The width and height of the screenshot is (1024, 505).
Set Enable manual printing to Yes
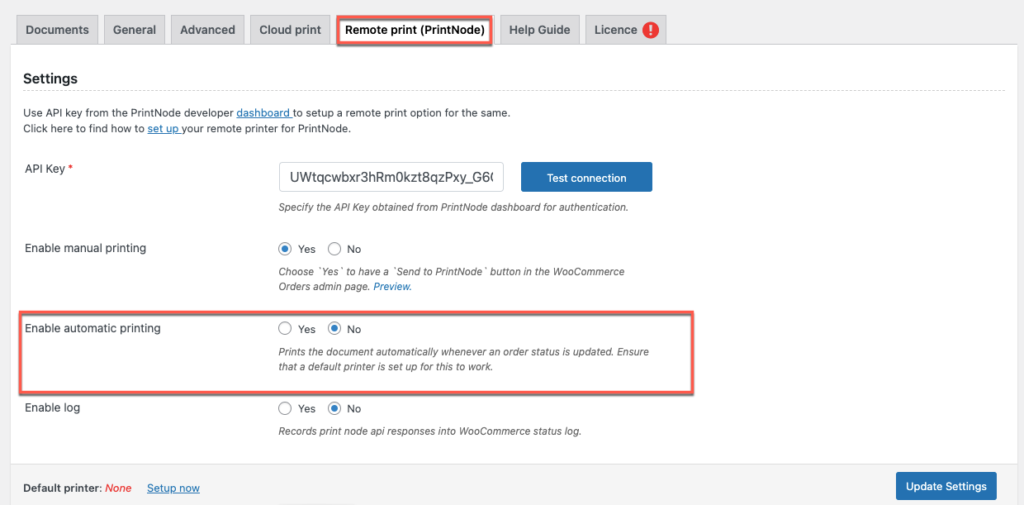click(284, 249)
